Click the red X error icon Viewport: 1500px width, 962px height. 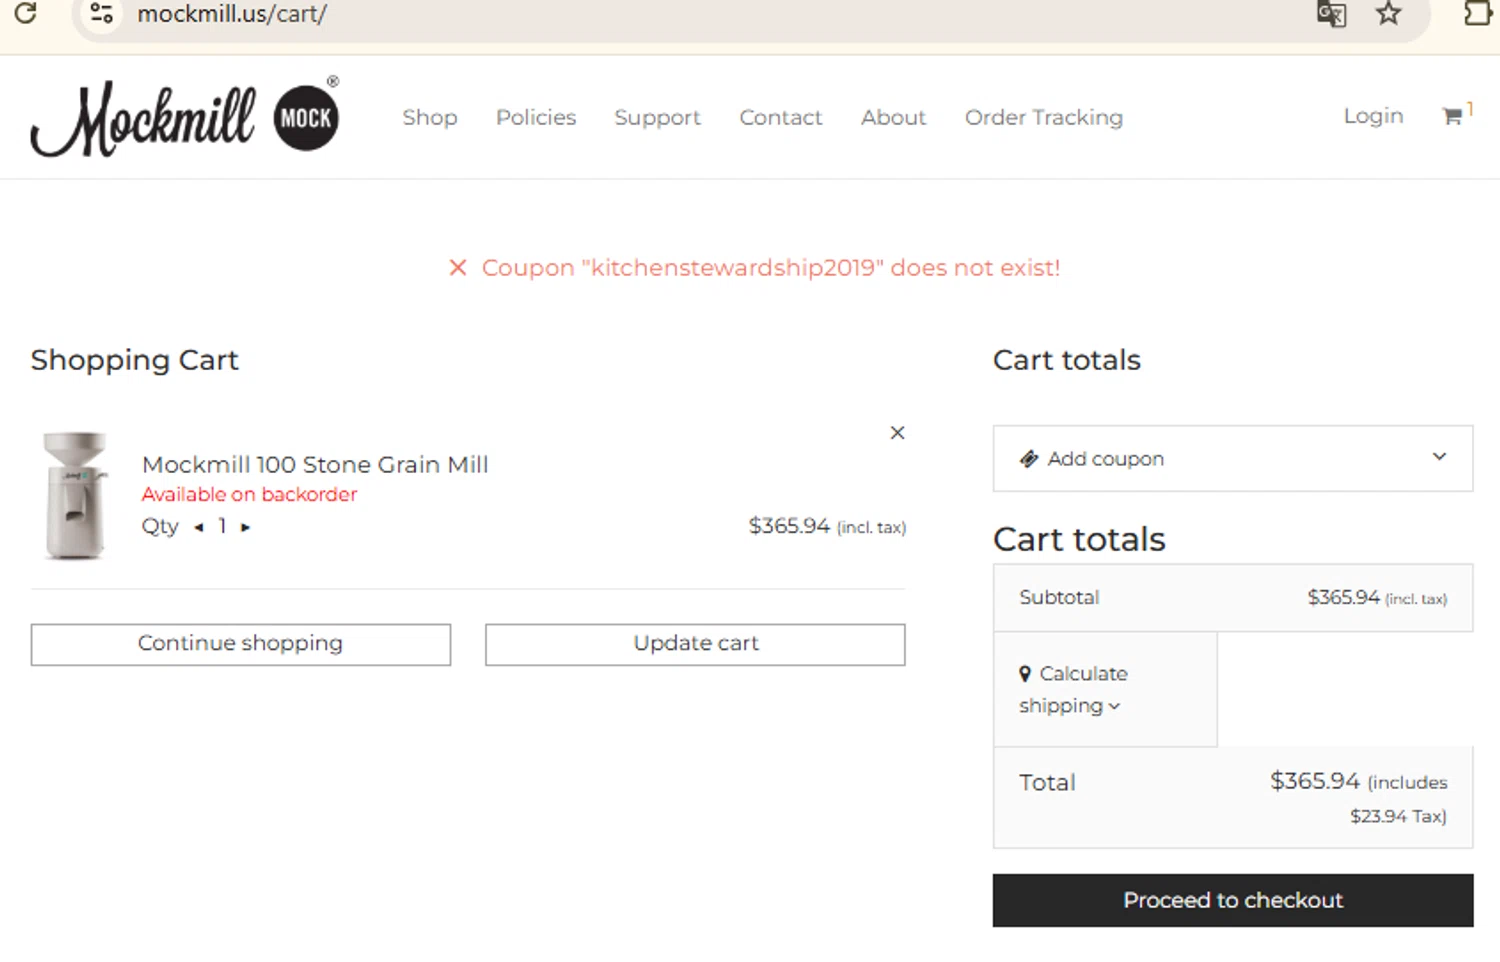[x=458, y=268]
